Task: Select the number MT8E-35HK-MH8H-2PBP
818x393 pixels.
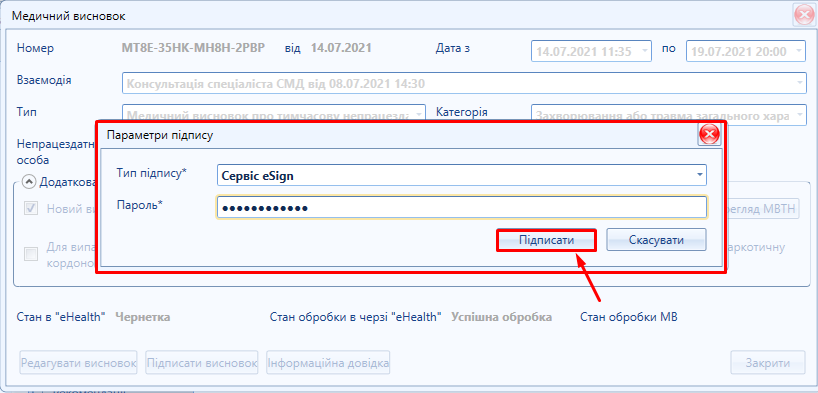Action: pos(193,49)
